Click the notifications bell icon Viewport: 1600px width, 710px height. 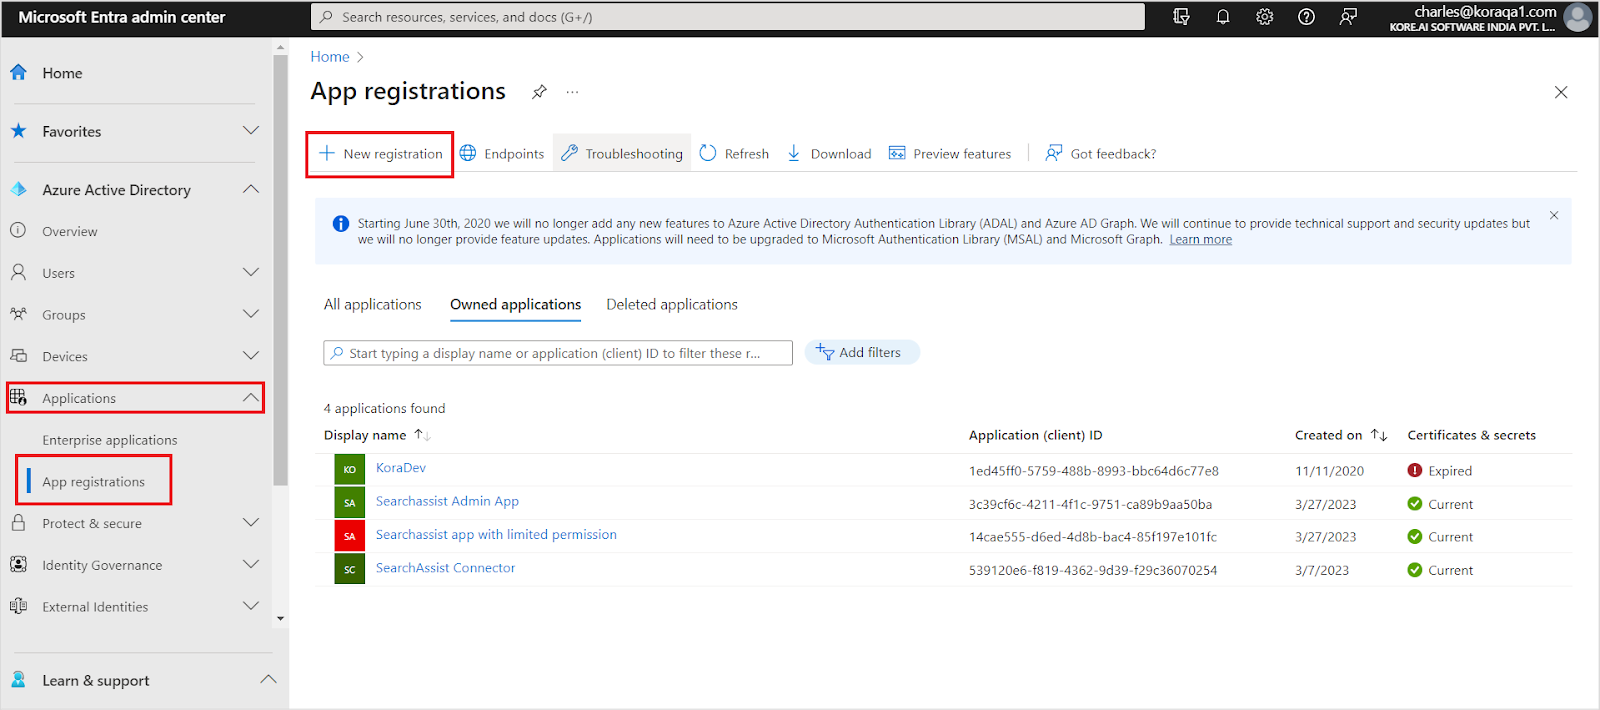pos(1222,17)
